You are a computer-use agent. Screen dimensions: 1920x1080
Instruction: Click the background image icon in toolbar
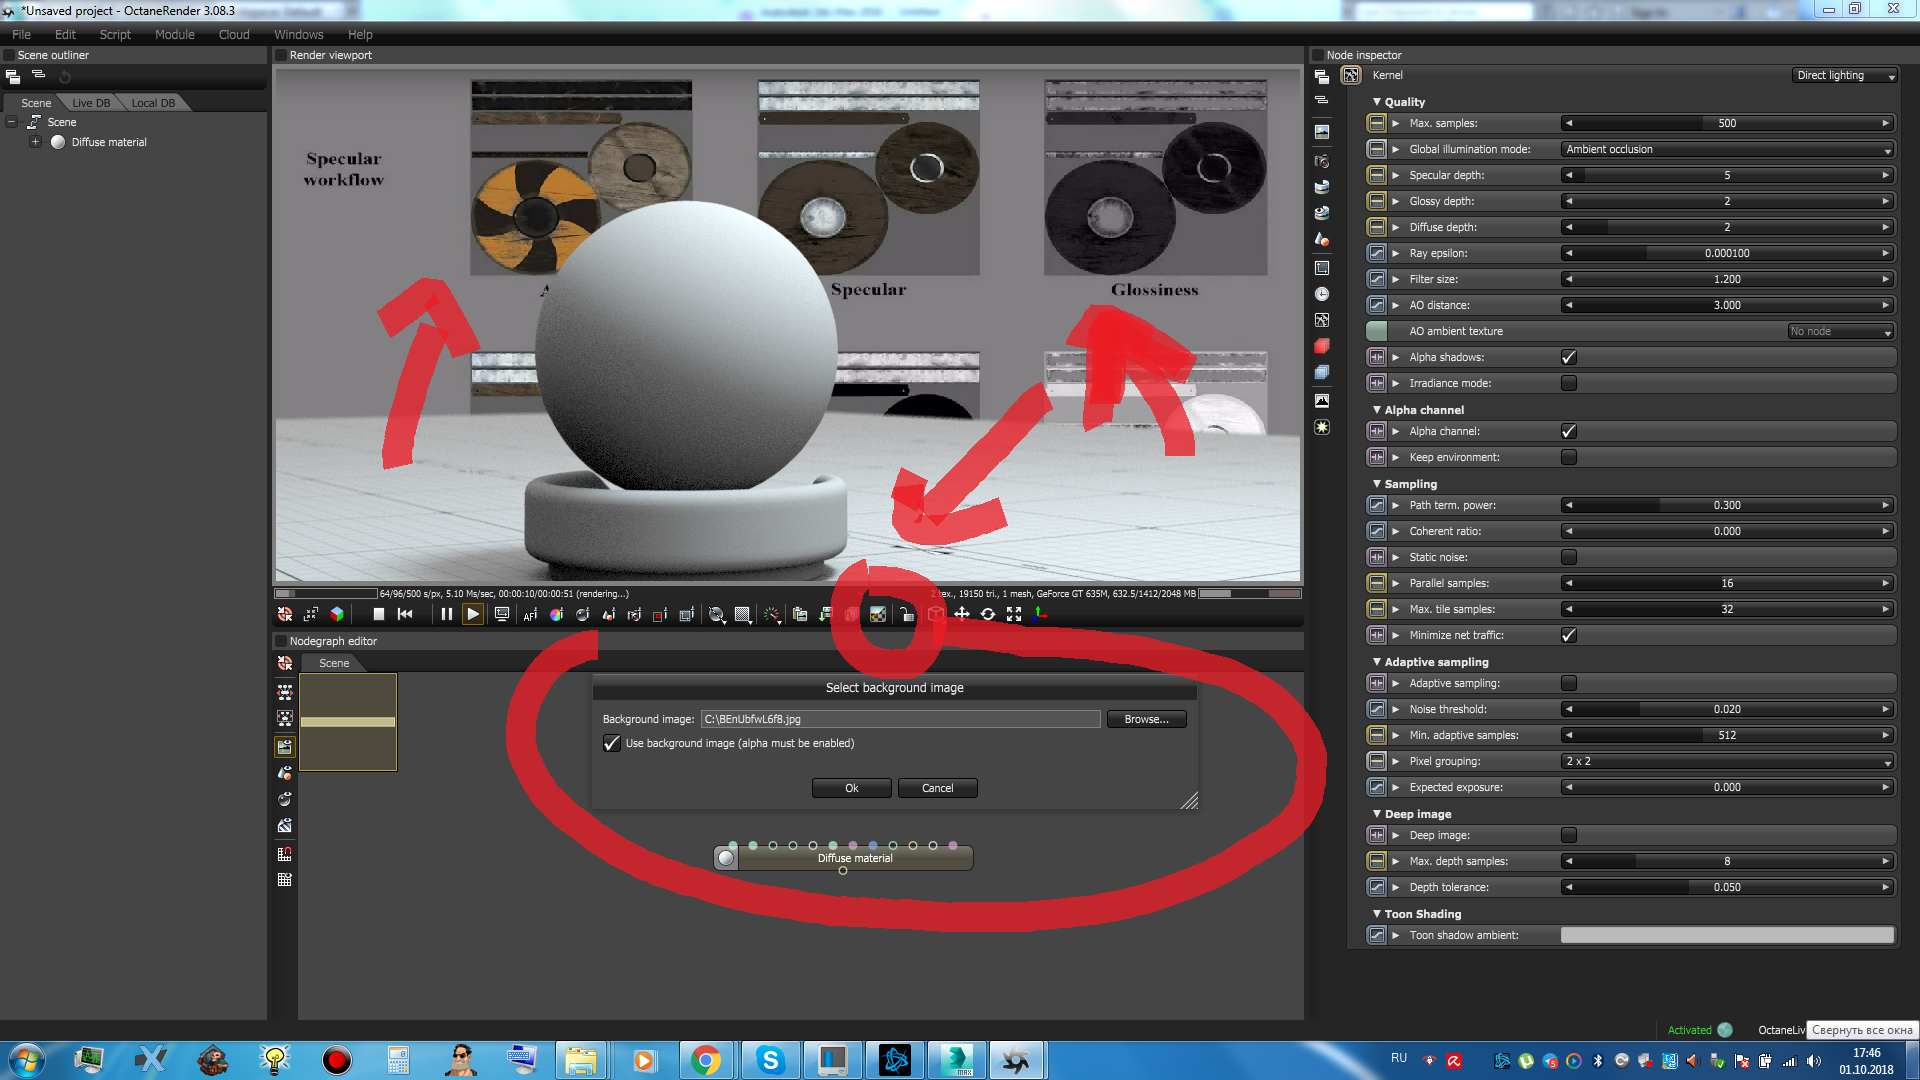click(x=878, y=614)
